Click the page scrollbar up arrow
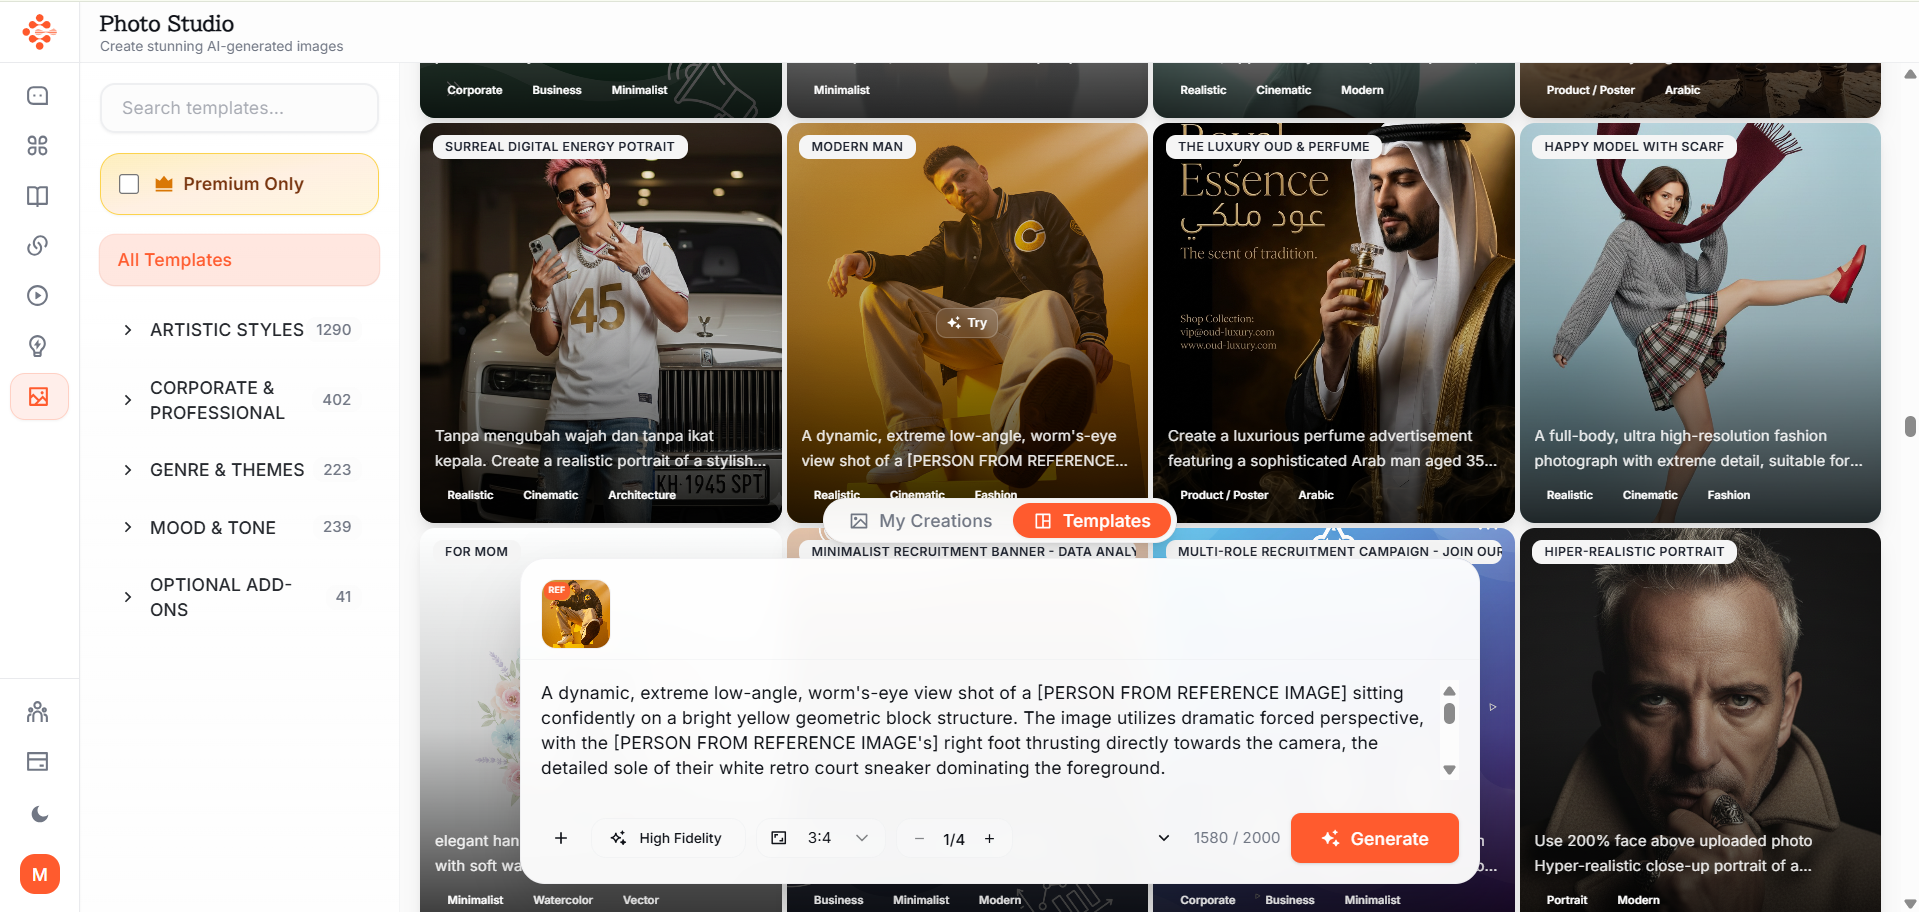Viewport: 1919px width, 912px height. 1910,74
